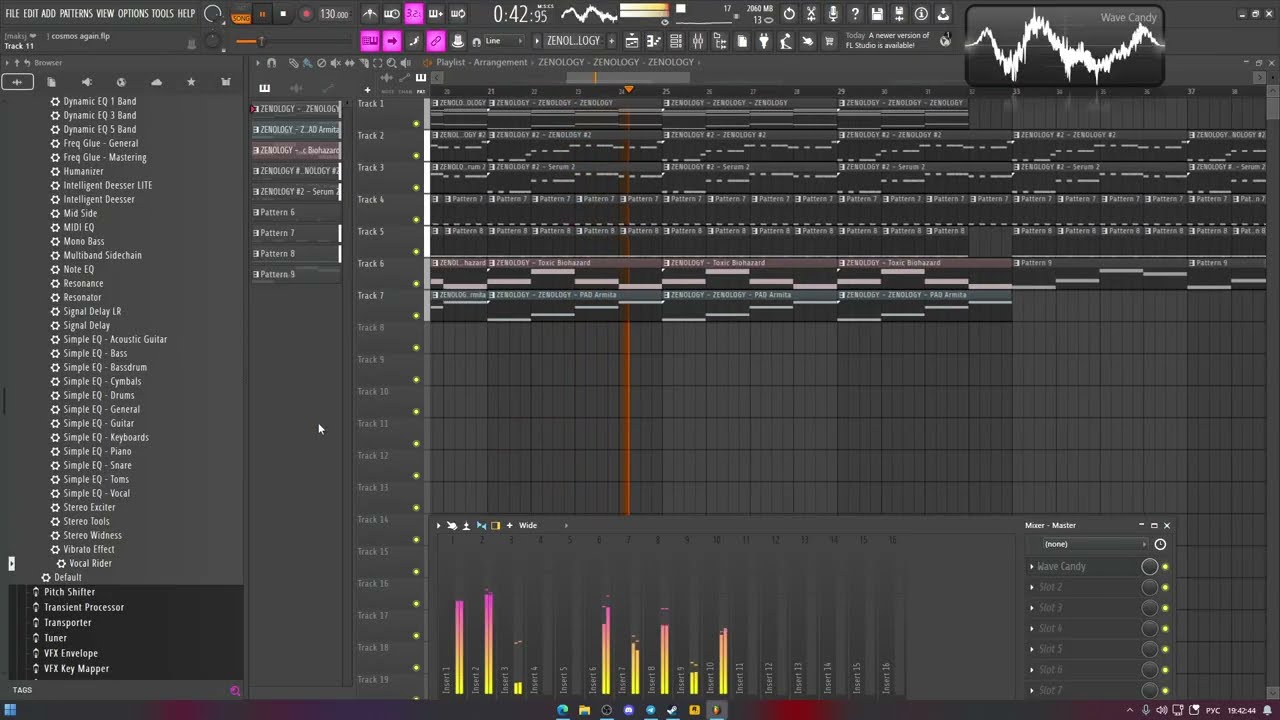Mute Track 4 with its green light
The height and width of the screenshot is (720, 1280).
pos(416,220)
